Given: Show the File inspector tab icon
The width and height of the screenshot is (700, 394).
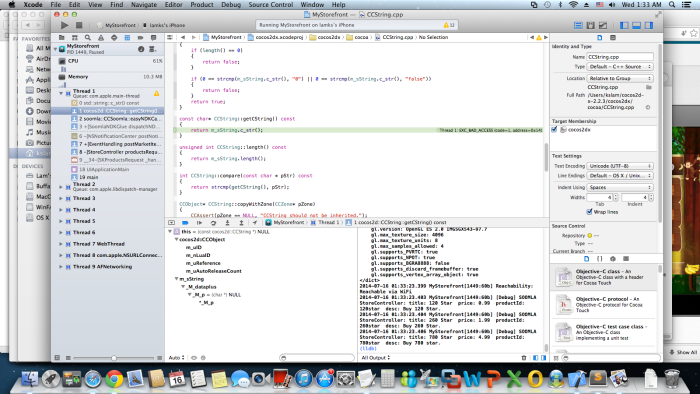Looking at the screenshot, I should [x=600, y=37].
